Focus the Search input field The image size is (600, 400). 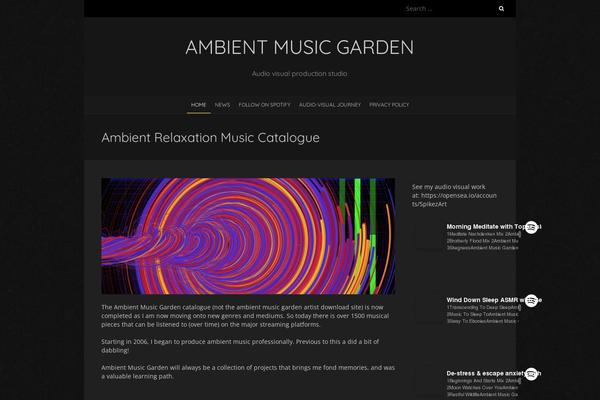pos(448,8)
